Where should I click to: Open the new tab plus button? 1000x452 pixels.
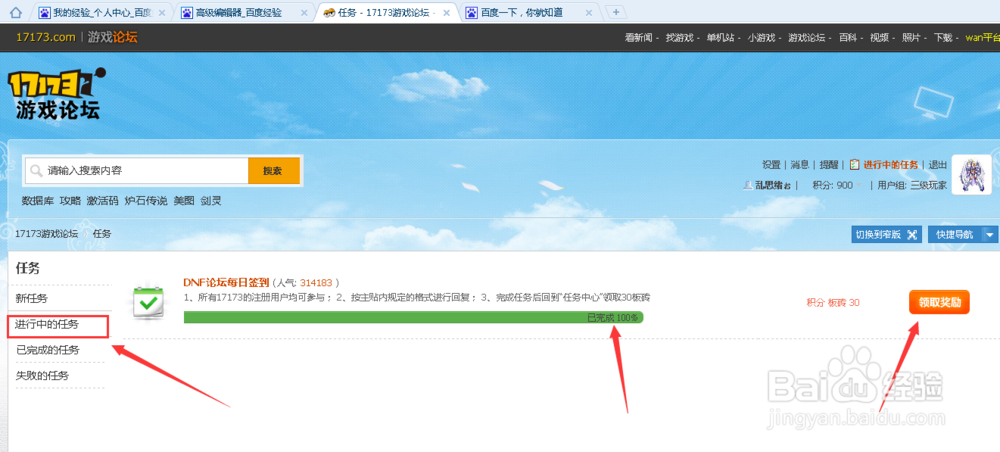pyautogui.click(x=615, y=12)
